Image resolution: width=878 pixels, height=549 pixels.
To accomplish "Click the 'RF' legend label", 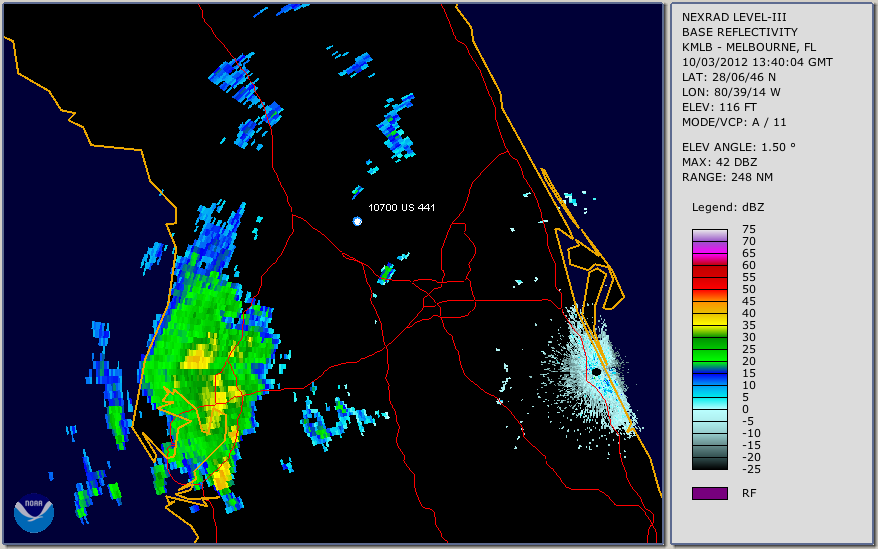I will tap(749, 493).
